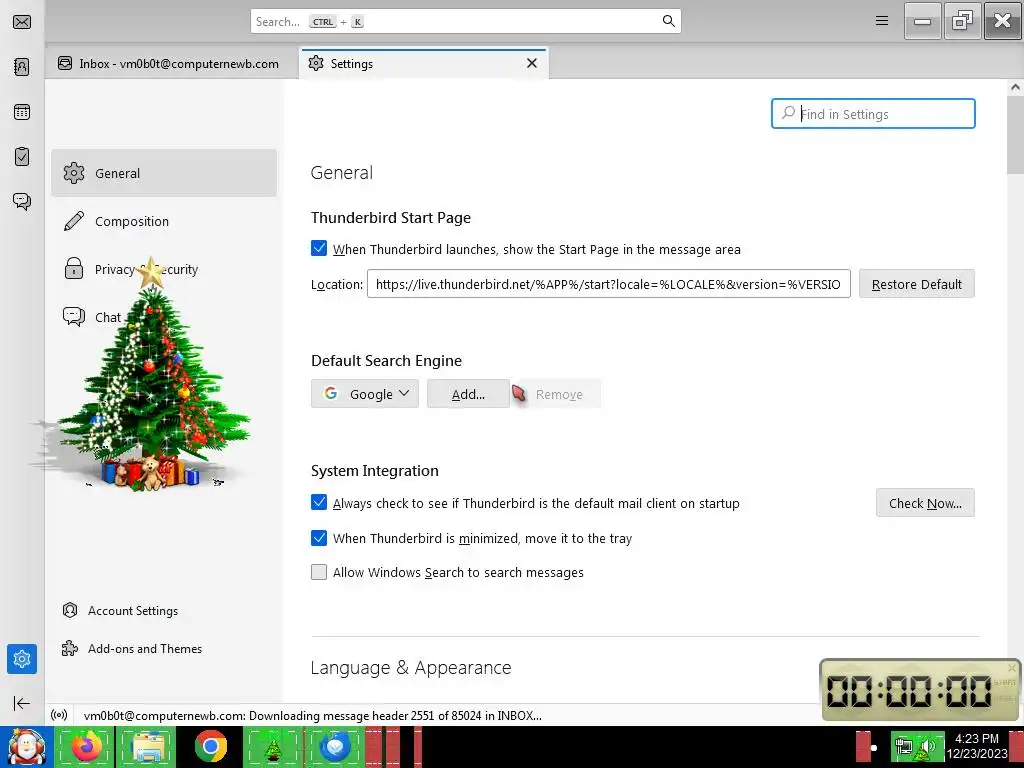Click the online status icon in status bar
Viewport: 1024px width, 768px height.
[59, 715]
